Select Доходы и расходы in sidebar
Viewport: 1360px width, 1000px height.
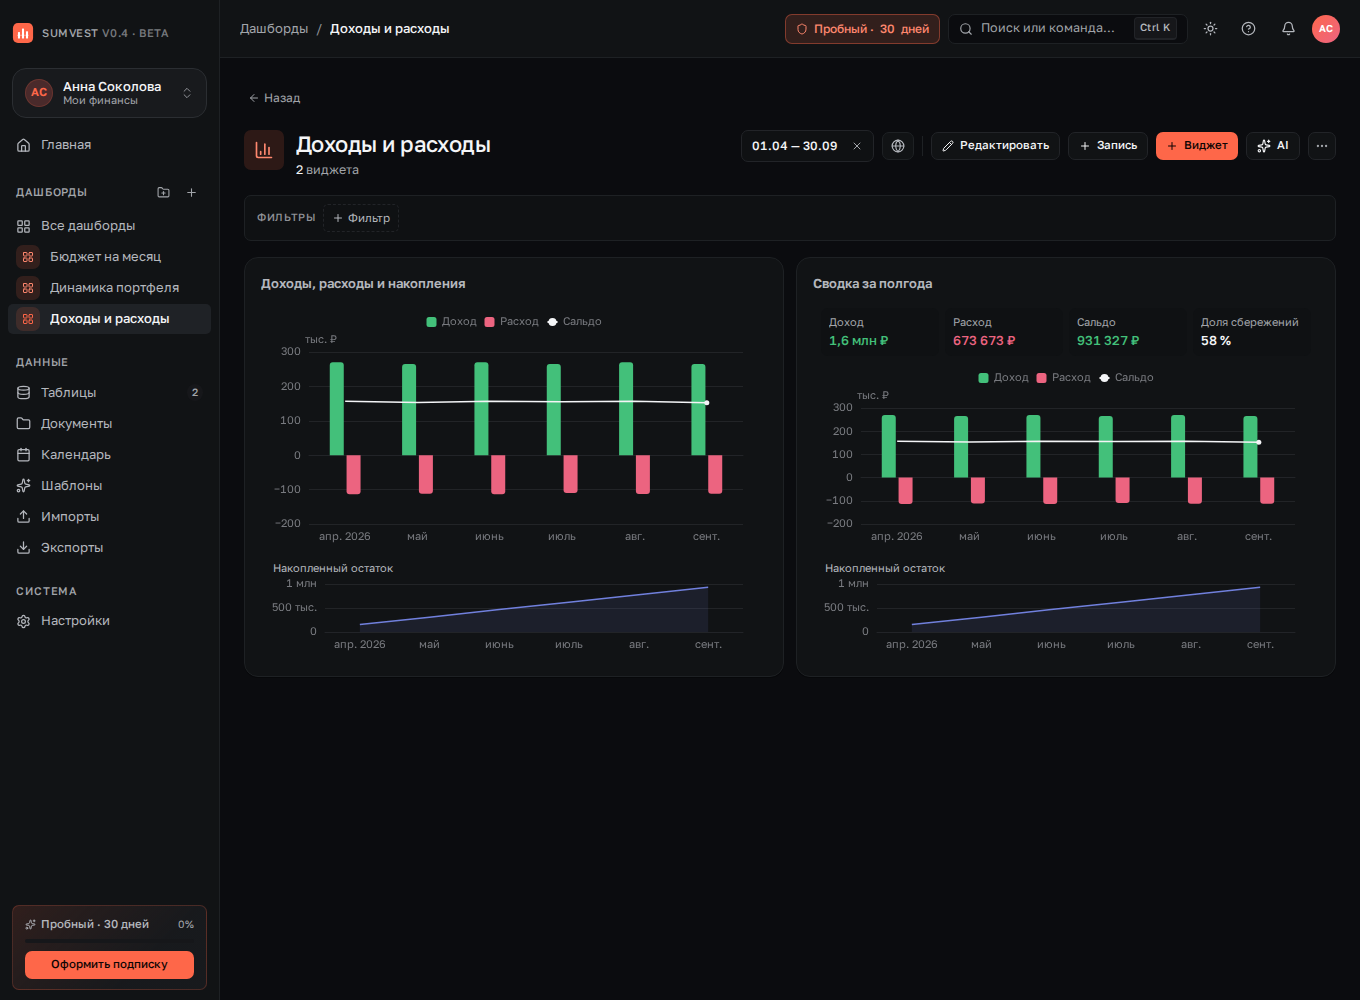[109, 319]
